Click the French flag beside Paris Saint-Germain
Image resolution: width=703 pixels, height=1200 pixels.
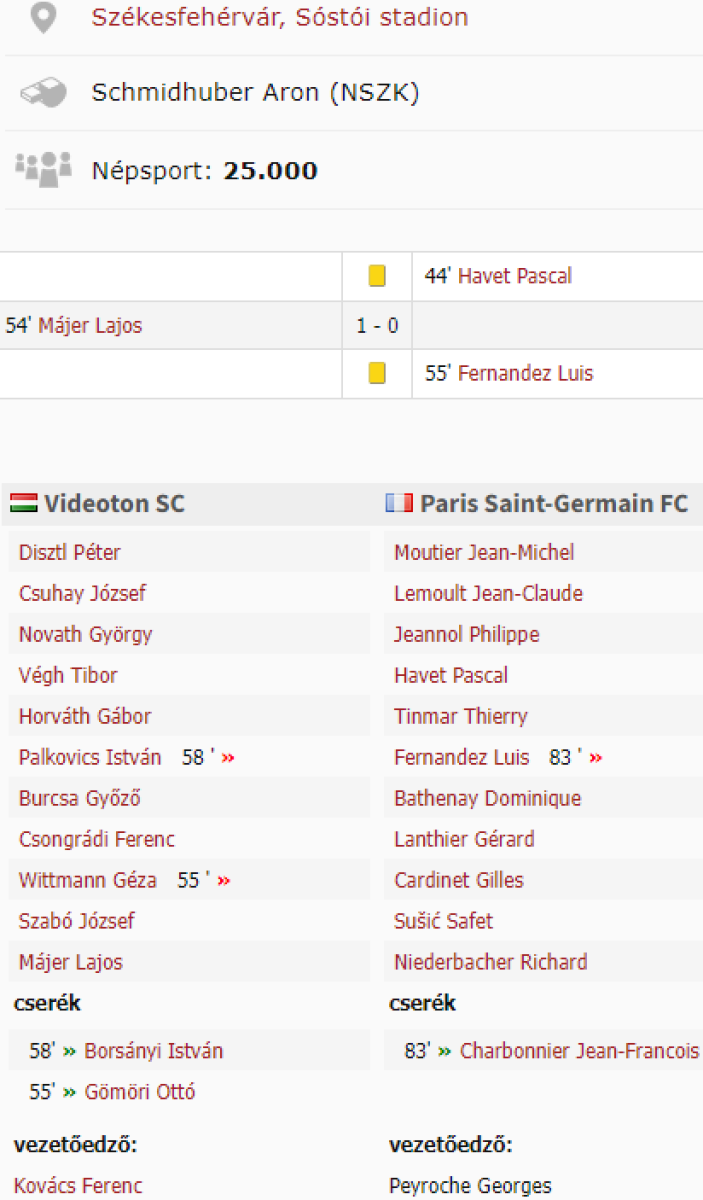click(399, 503)
